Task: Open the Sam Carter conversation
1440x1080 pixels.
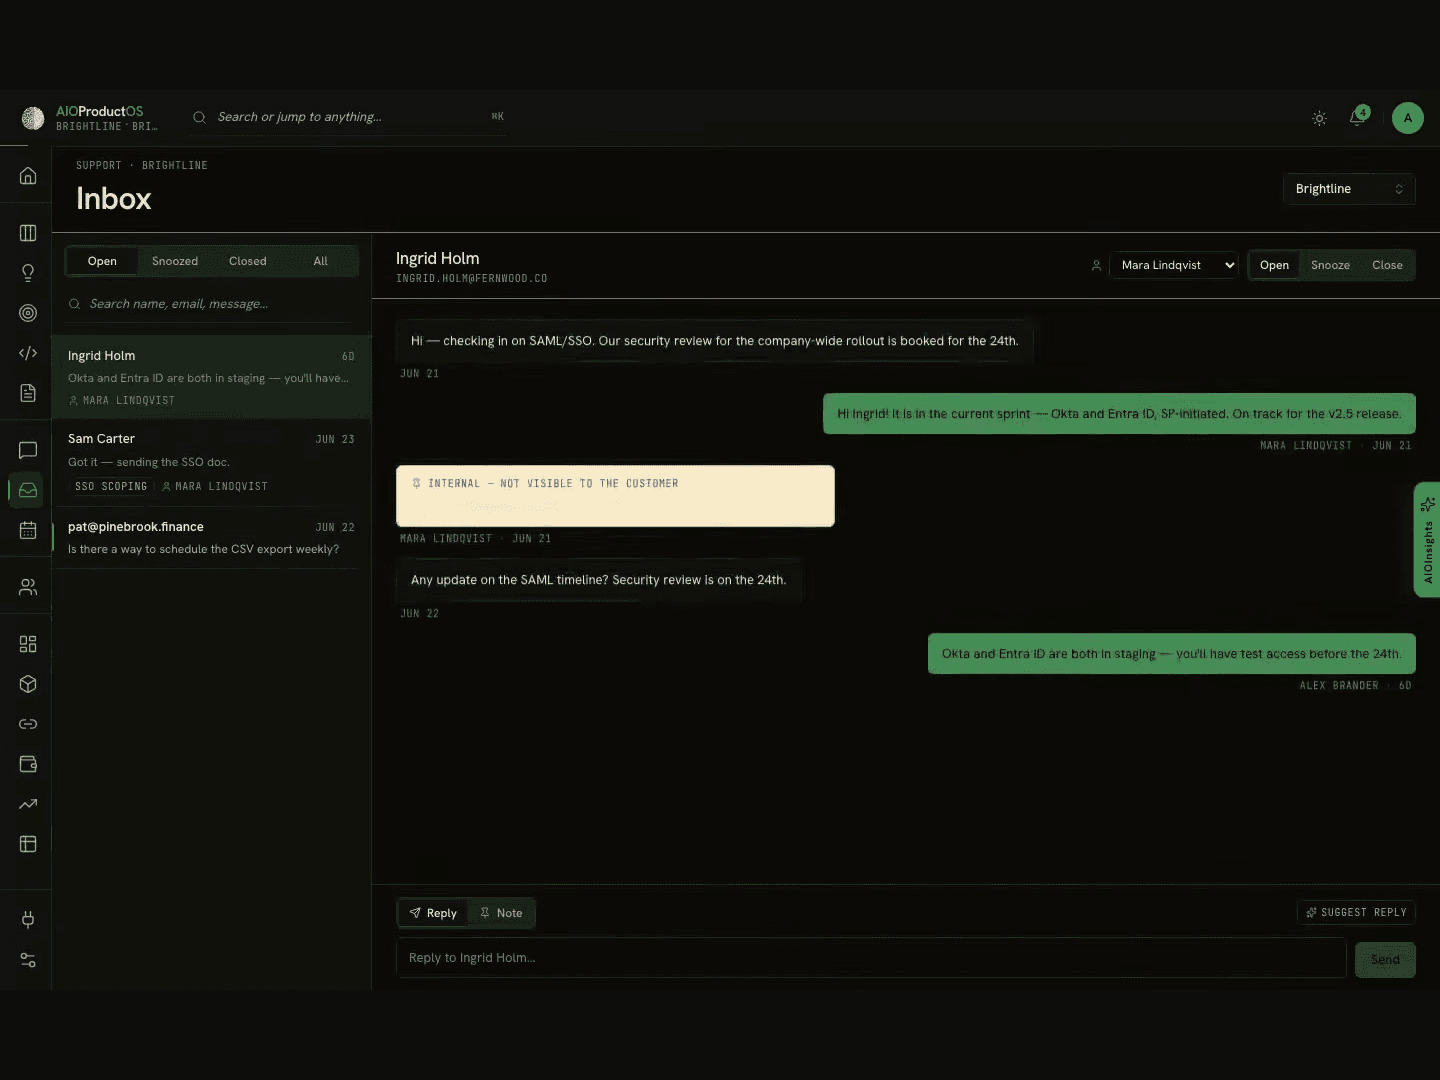Action: (211, 462)
